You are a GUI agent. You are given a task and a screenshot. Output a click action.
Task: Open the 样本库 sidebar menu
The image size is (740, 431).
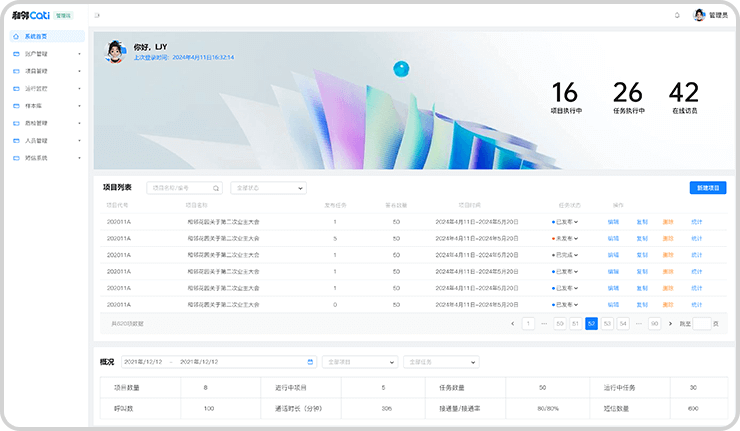point(45,105)
